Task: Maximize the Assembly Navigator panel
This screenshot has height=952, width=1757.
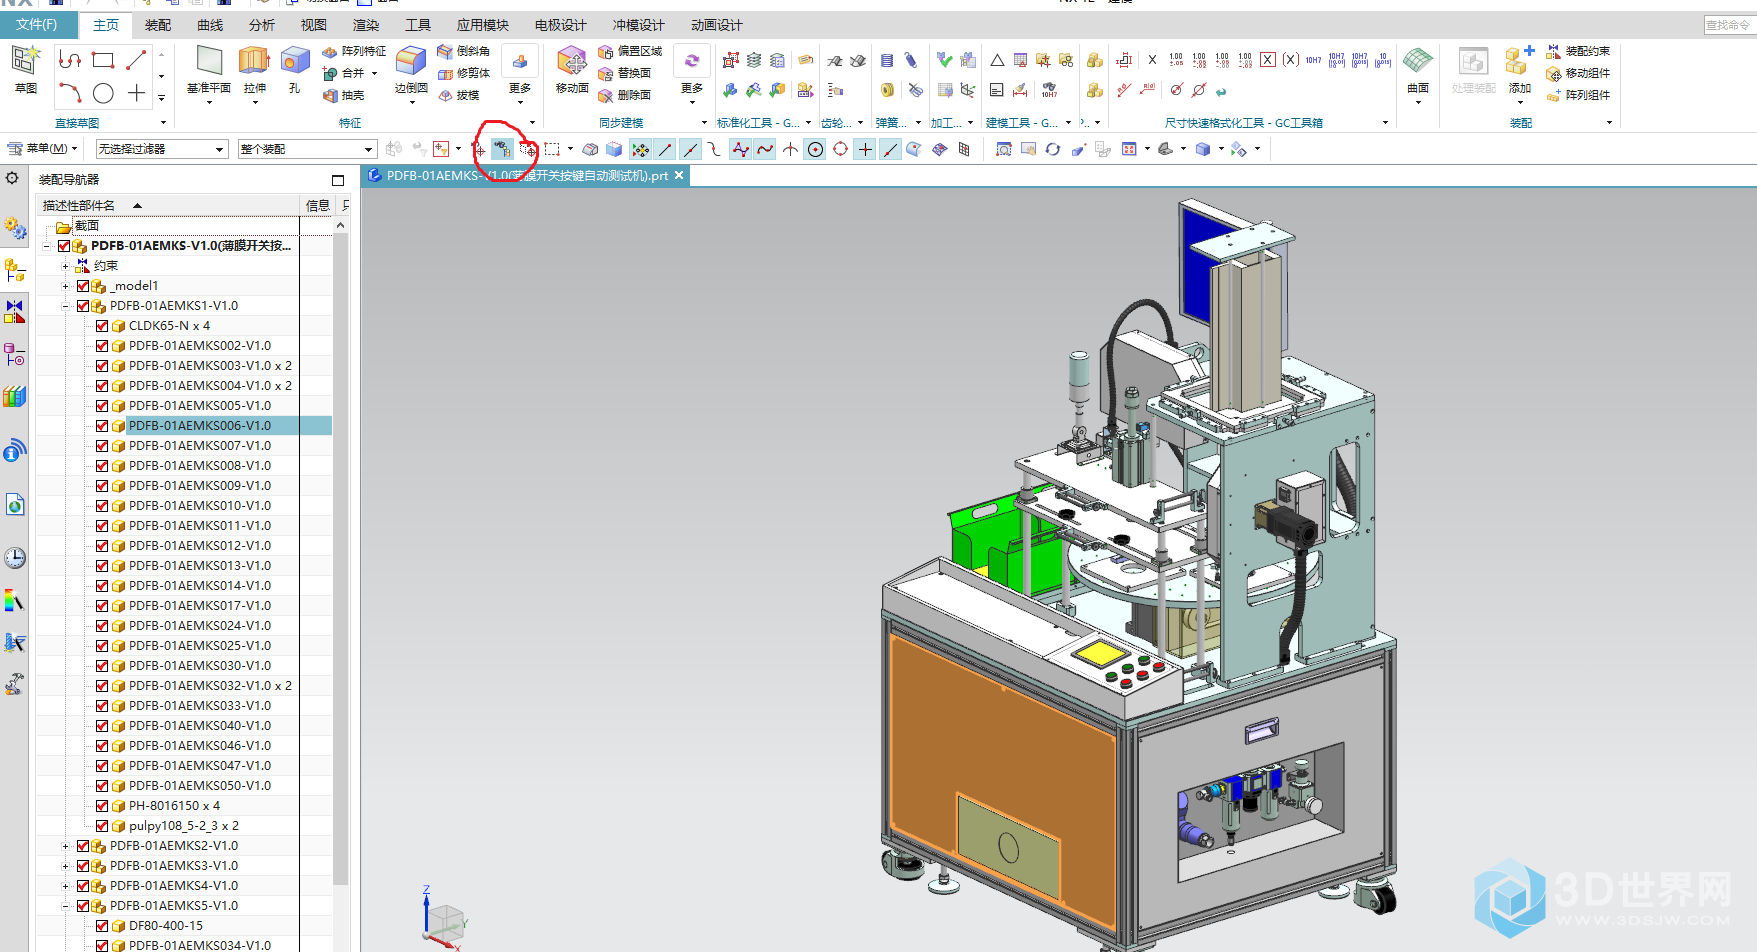Action: coord(338,180)
